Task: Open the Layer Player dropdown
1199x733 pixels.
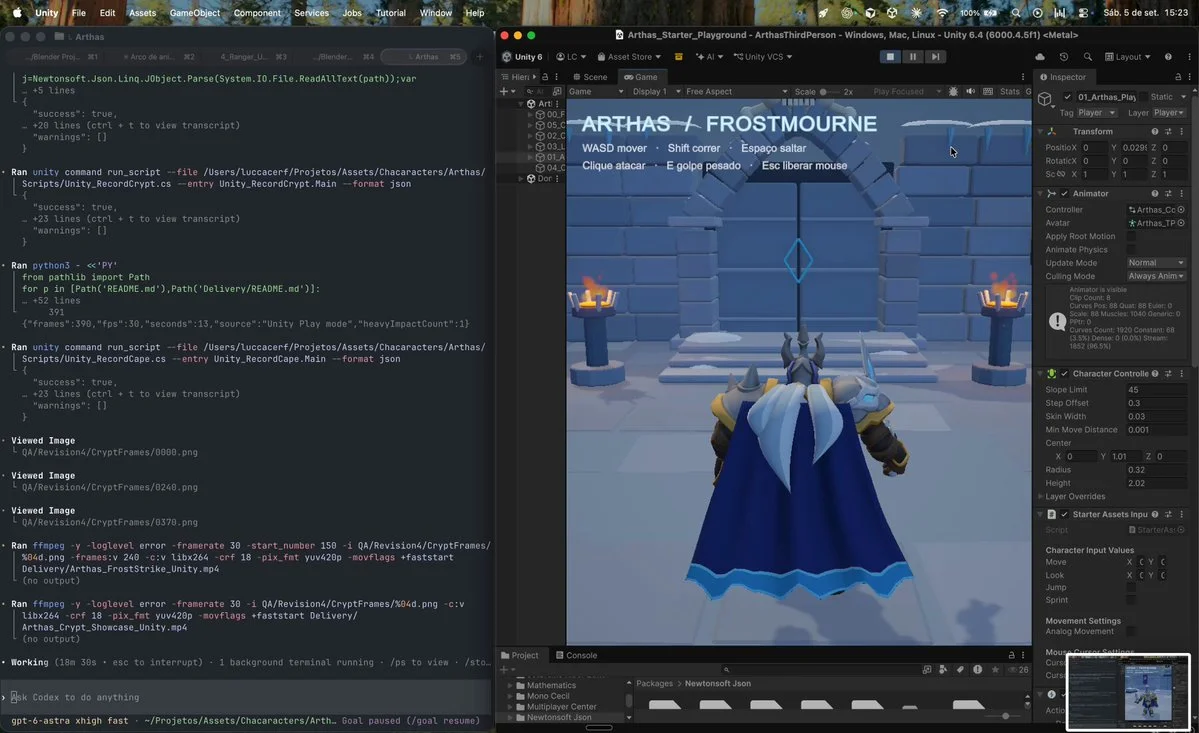Action: [1169, 112]
